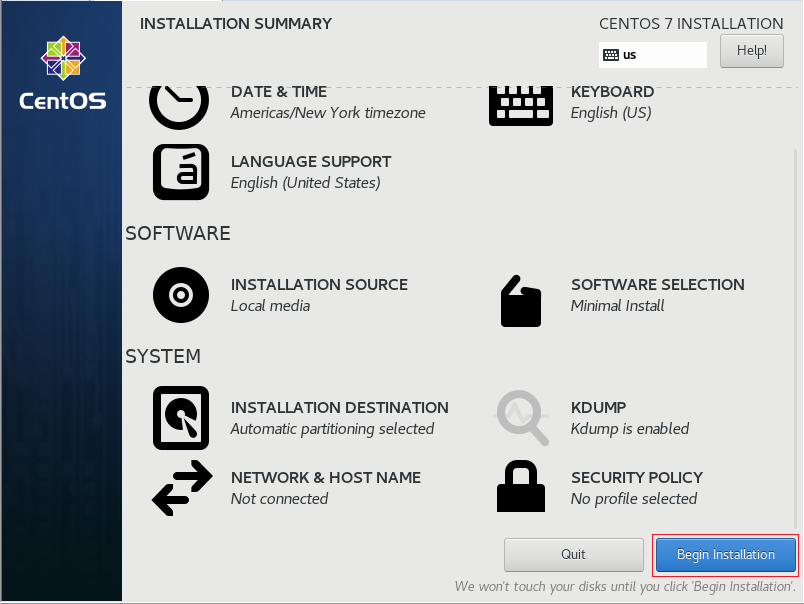Open the Installation Destination hard drive icon
The width and height of the screenshot is (804, 604).
pyautogui.click(x=181, y=418)
